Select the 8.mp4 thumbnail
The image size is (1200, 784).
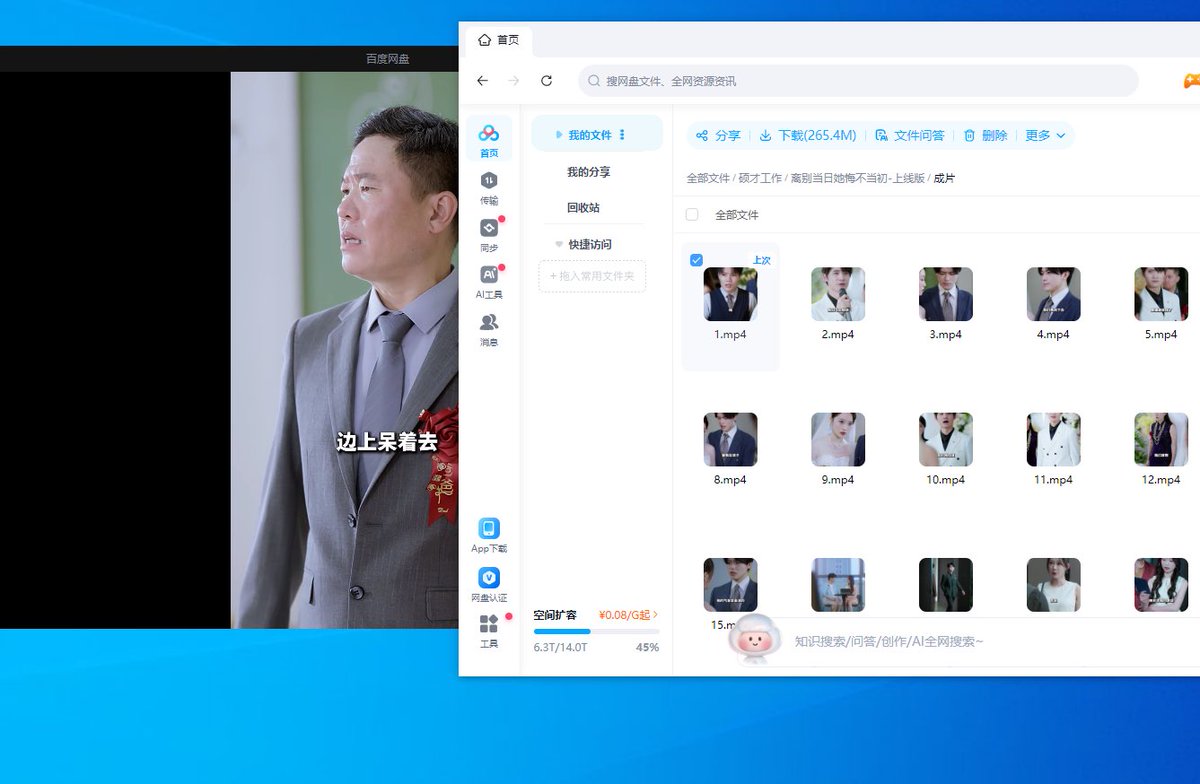pos(730,440)
